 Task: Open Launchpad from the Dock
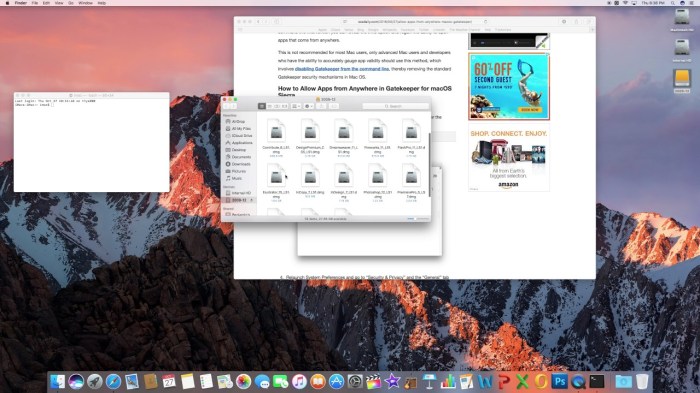pos(95,381)
